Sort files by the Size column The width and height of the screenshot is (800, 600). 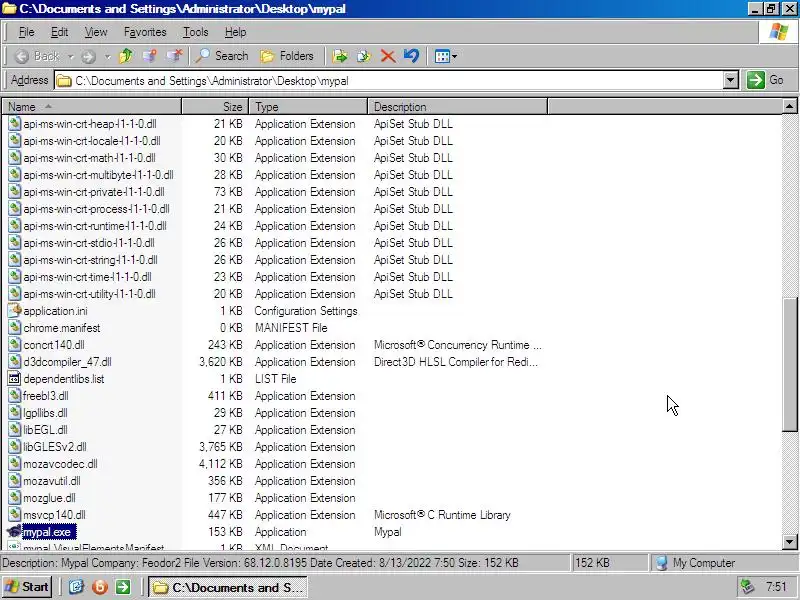215,107
